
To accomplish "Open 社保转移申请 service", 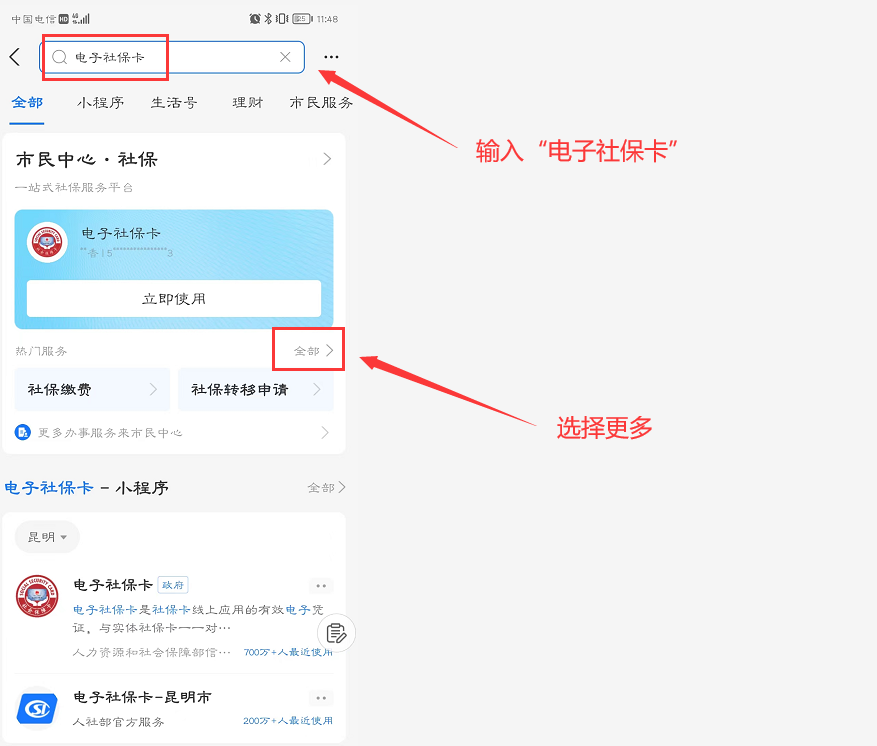I will [x=256, y=389].
